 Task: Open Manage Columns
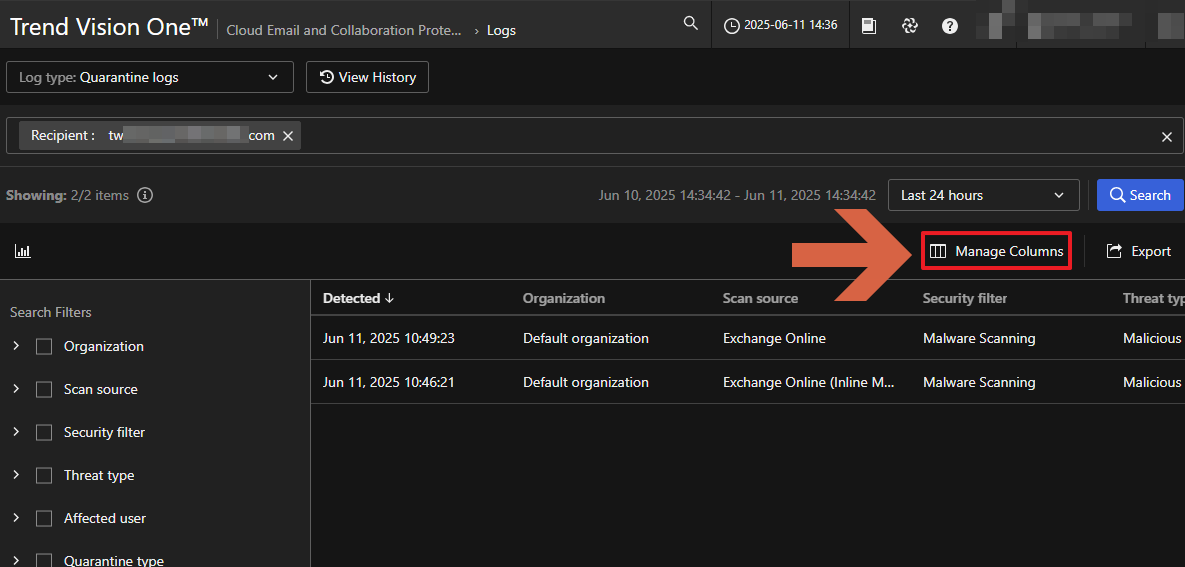[x=997, y=251]
